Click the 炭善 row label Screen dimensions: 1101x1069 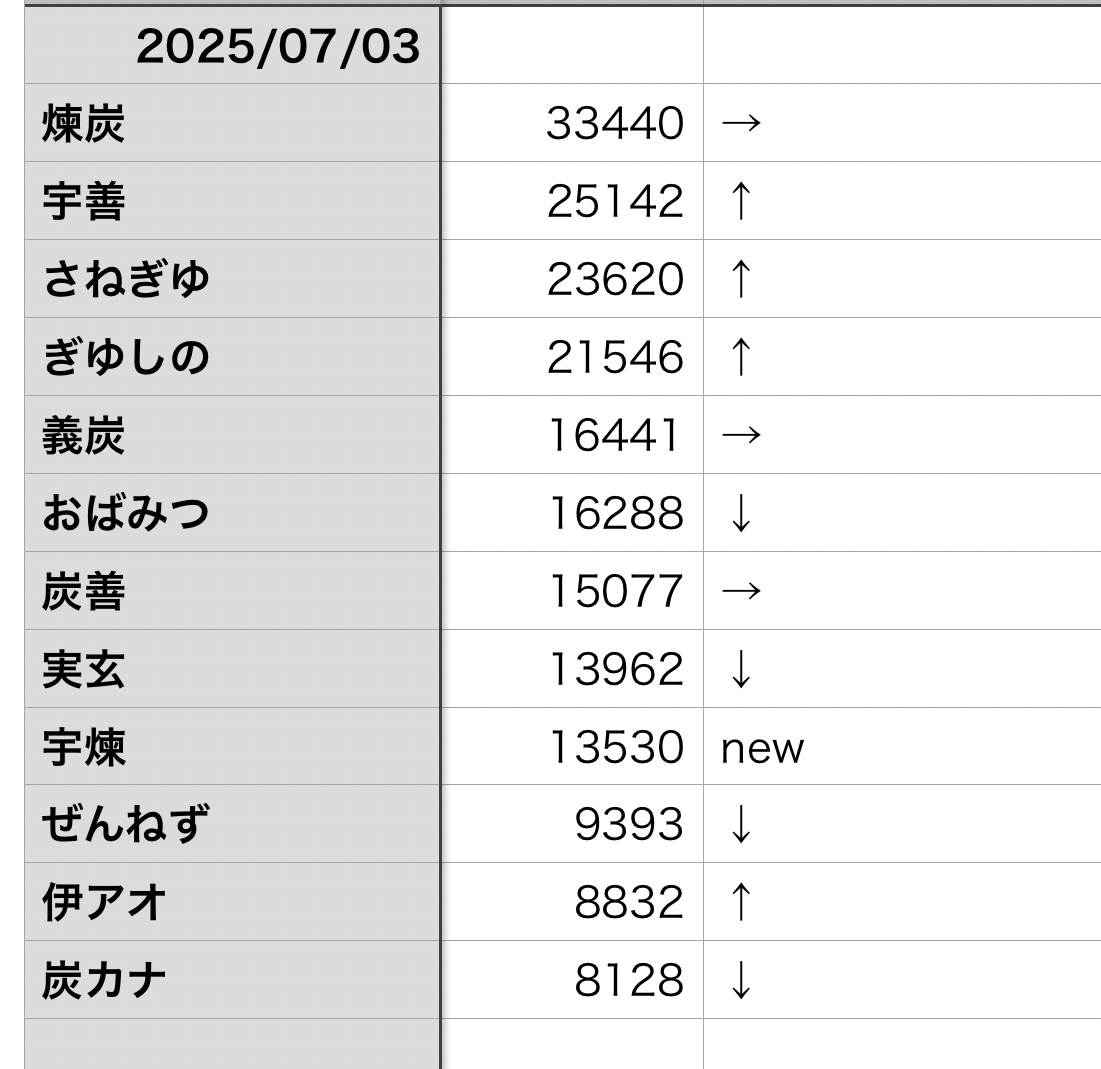tap(232, 591)
